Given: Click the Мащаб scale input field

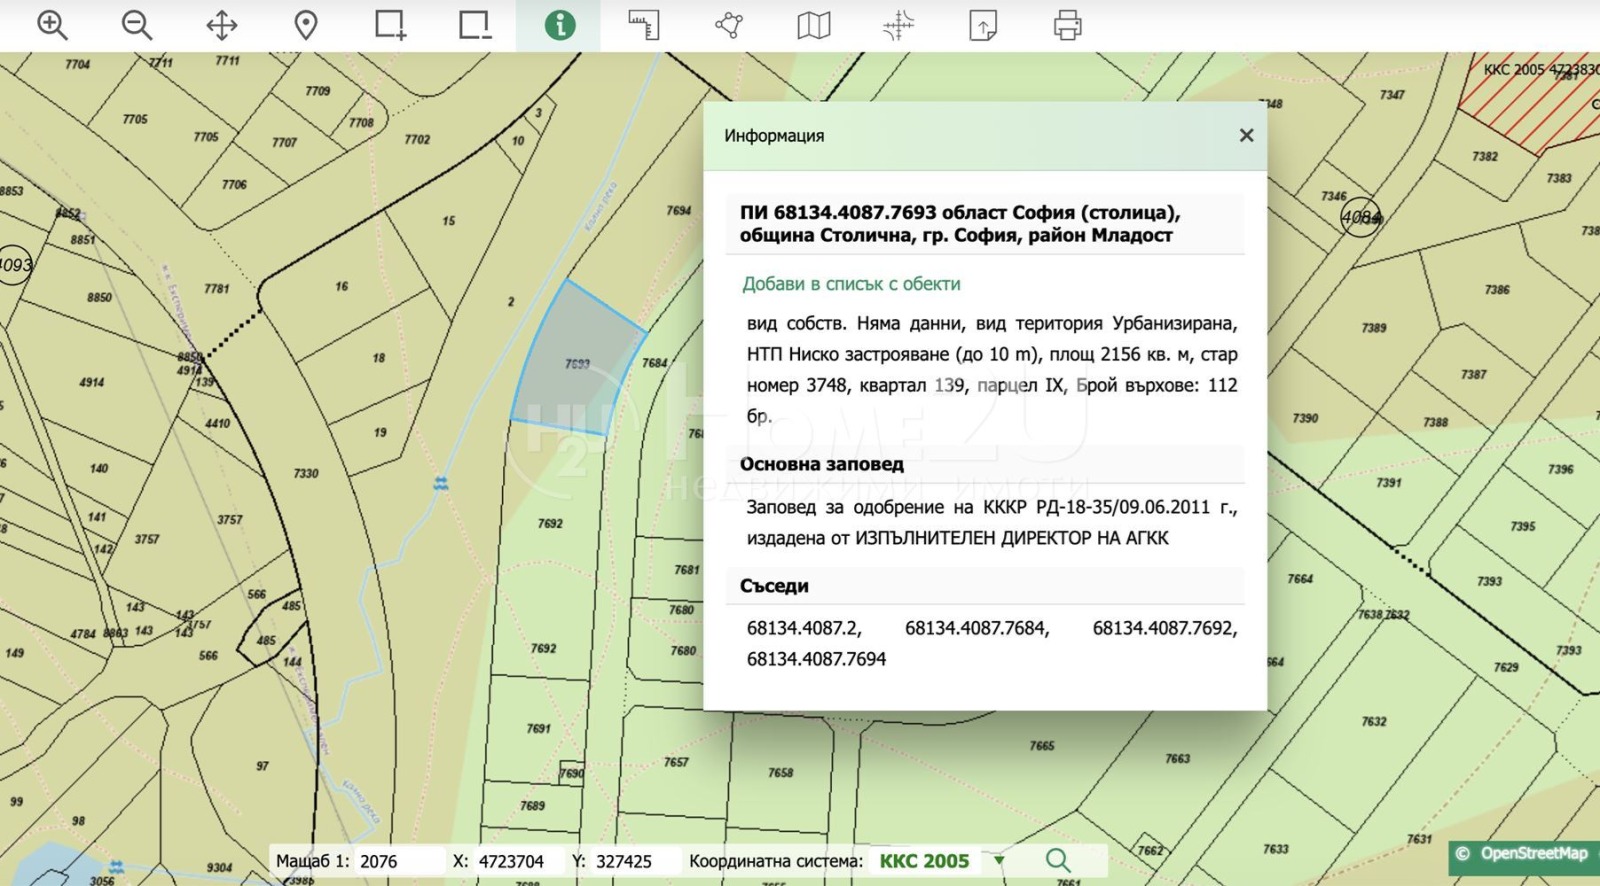Looking at the screenshot, I should pyautogui.click(x=398, y=861).
